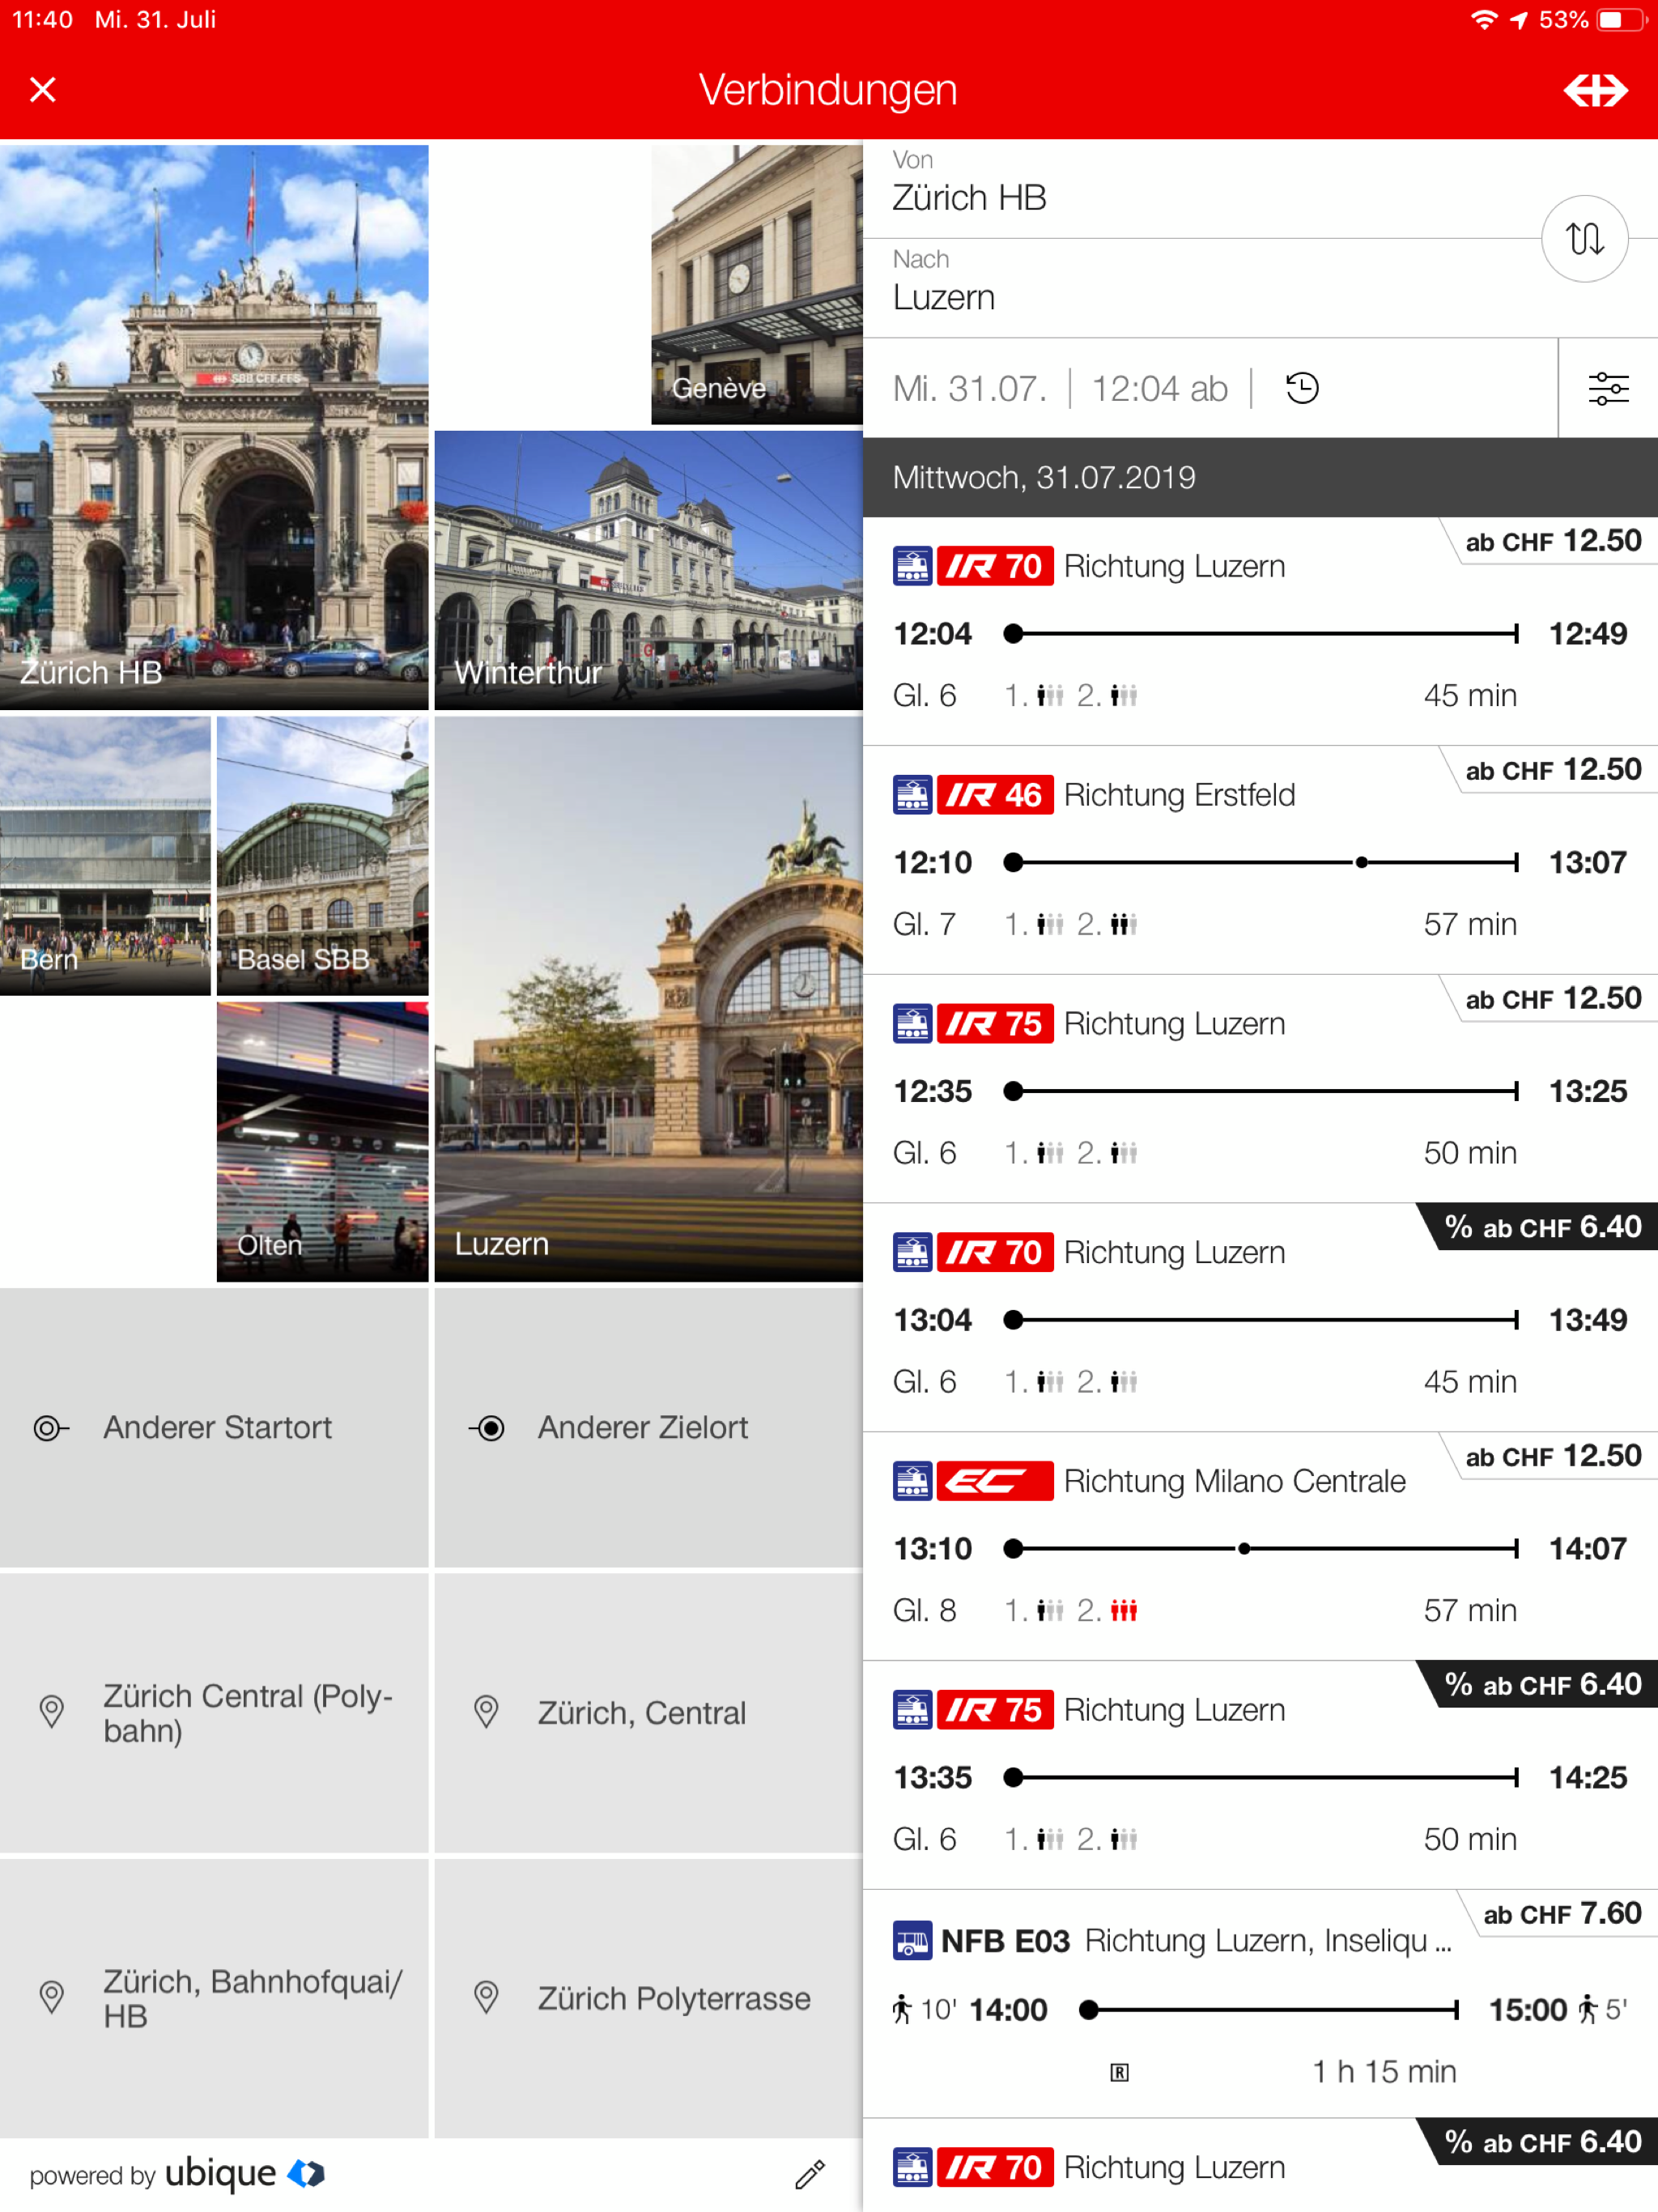This screenshot has height=2212, width=1658.
Task: Swap origin and destination stations
Action: tap(1584, 239)
